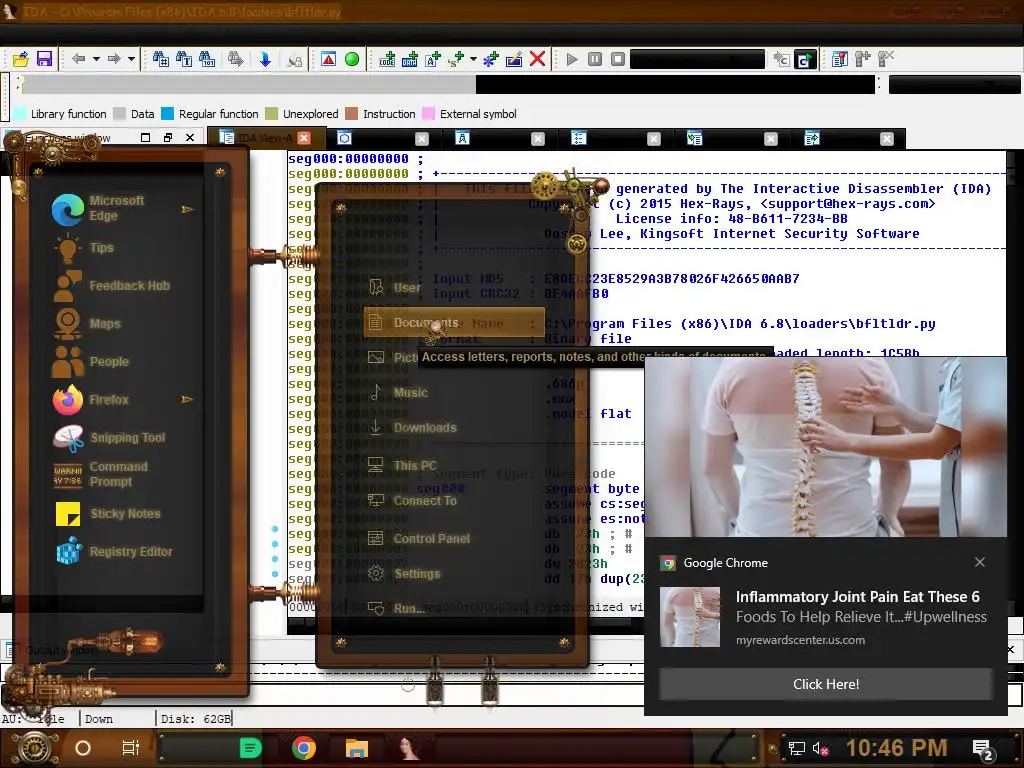Screen dimensions: 1024x768
Task: Click the muted volume tray icon
Action: coord(820,748)
